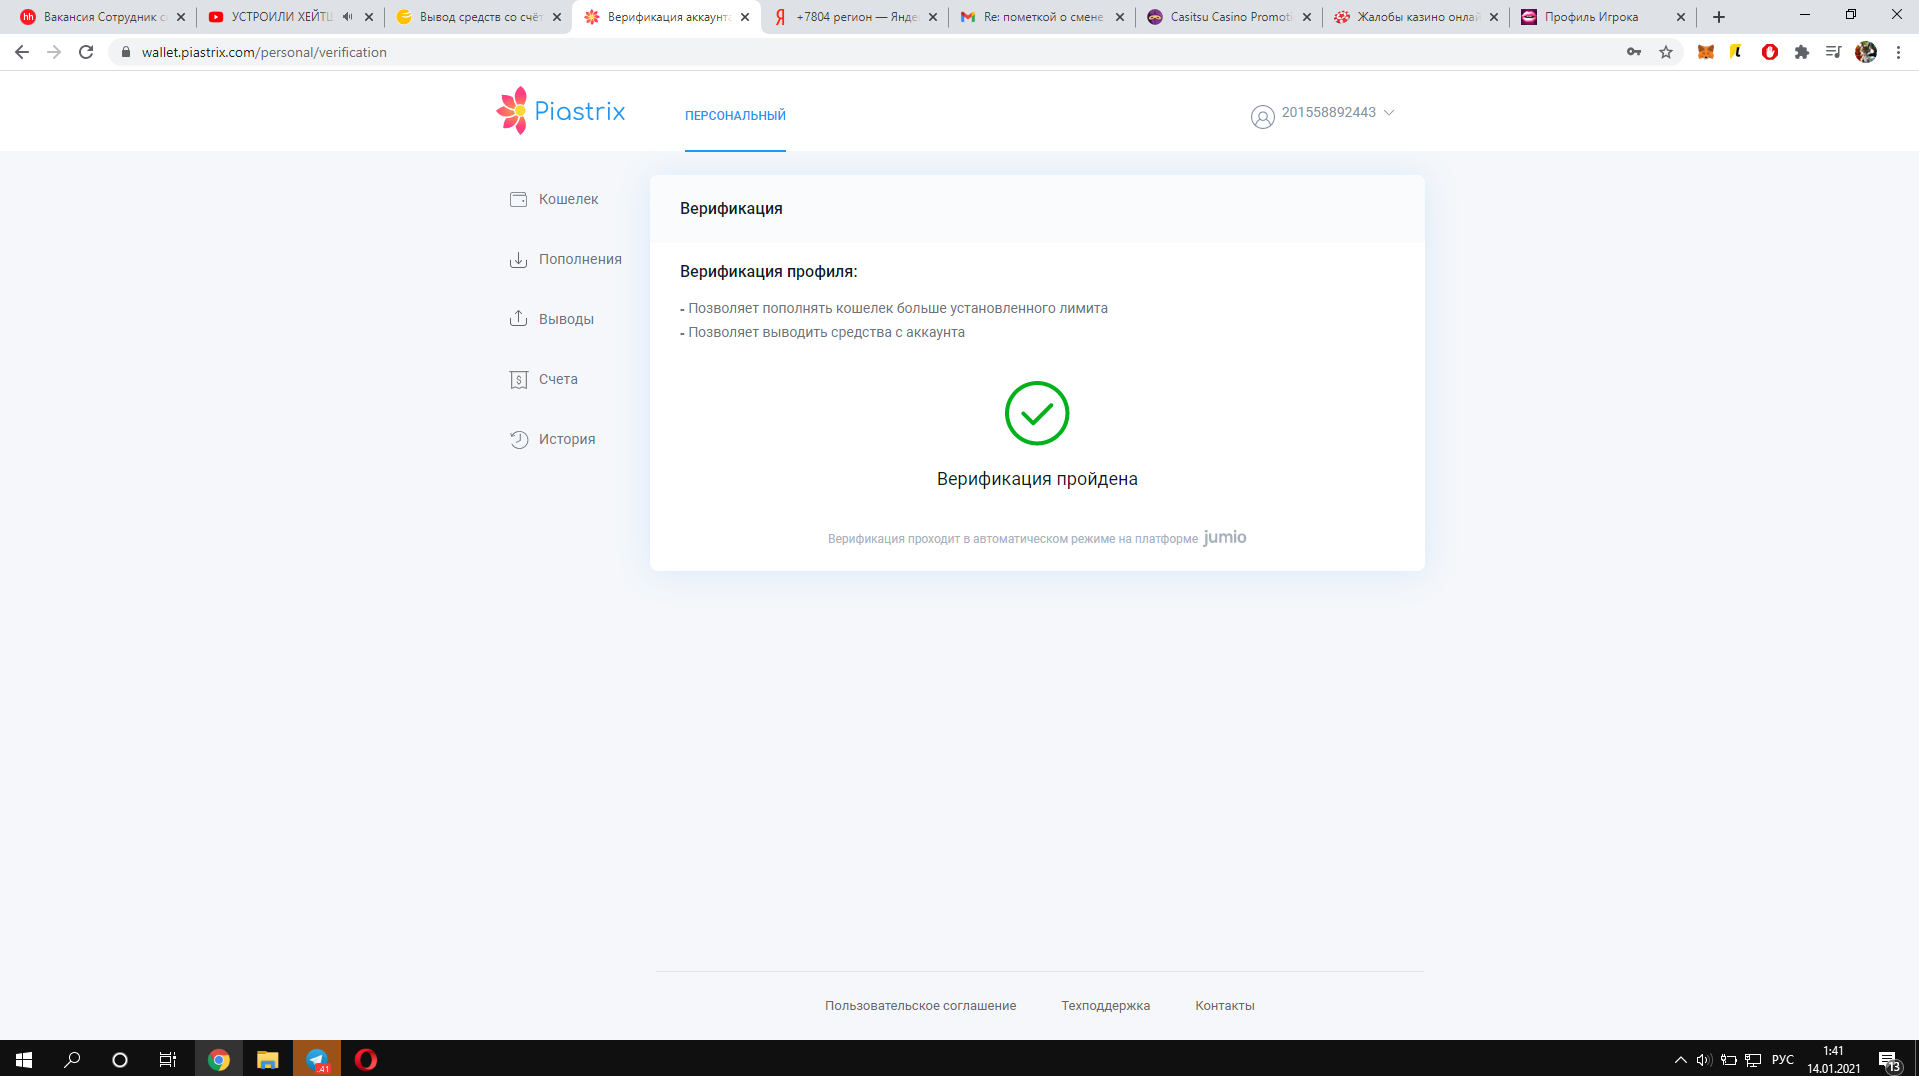The width and height of the screenshot is (1919, 1076).
Task: Click the address bar URL
Action: (264, 52)
